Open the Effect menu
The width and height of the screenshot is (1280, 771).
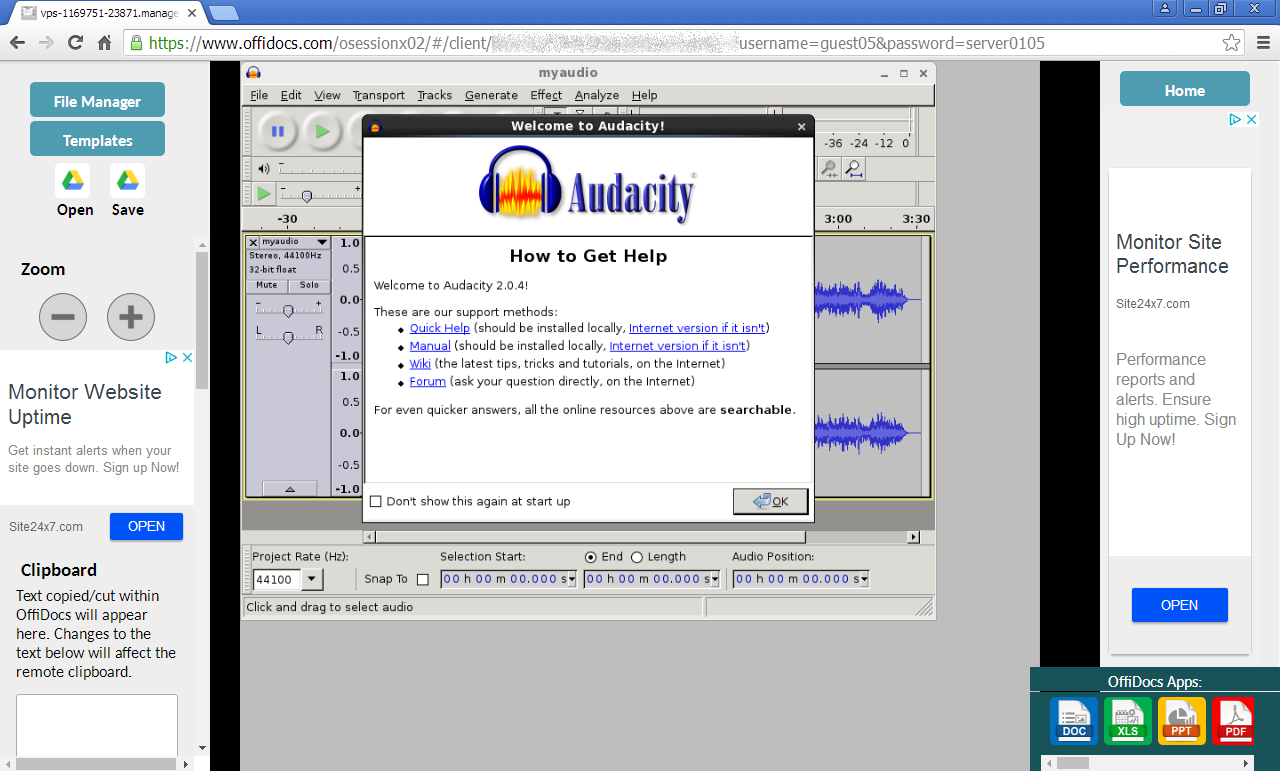coord(546,95)
